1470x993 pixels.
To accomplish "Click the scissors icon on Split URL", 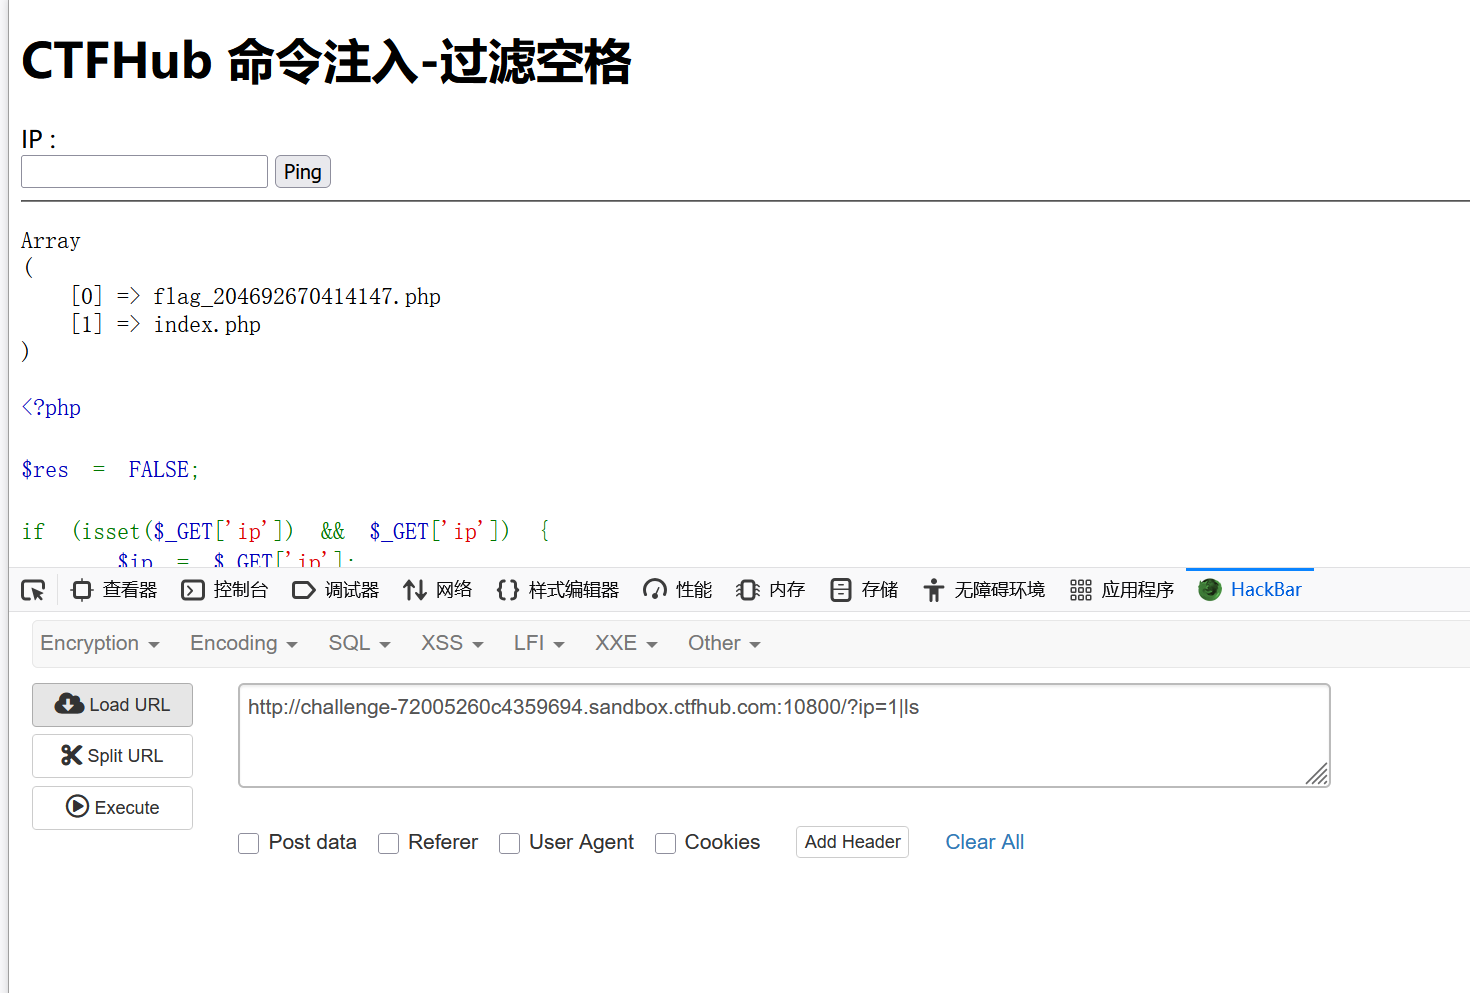I will (72, 755).
